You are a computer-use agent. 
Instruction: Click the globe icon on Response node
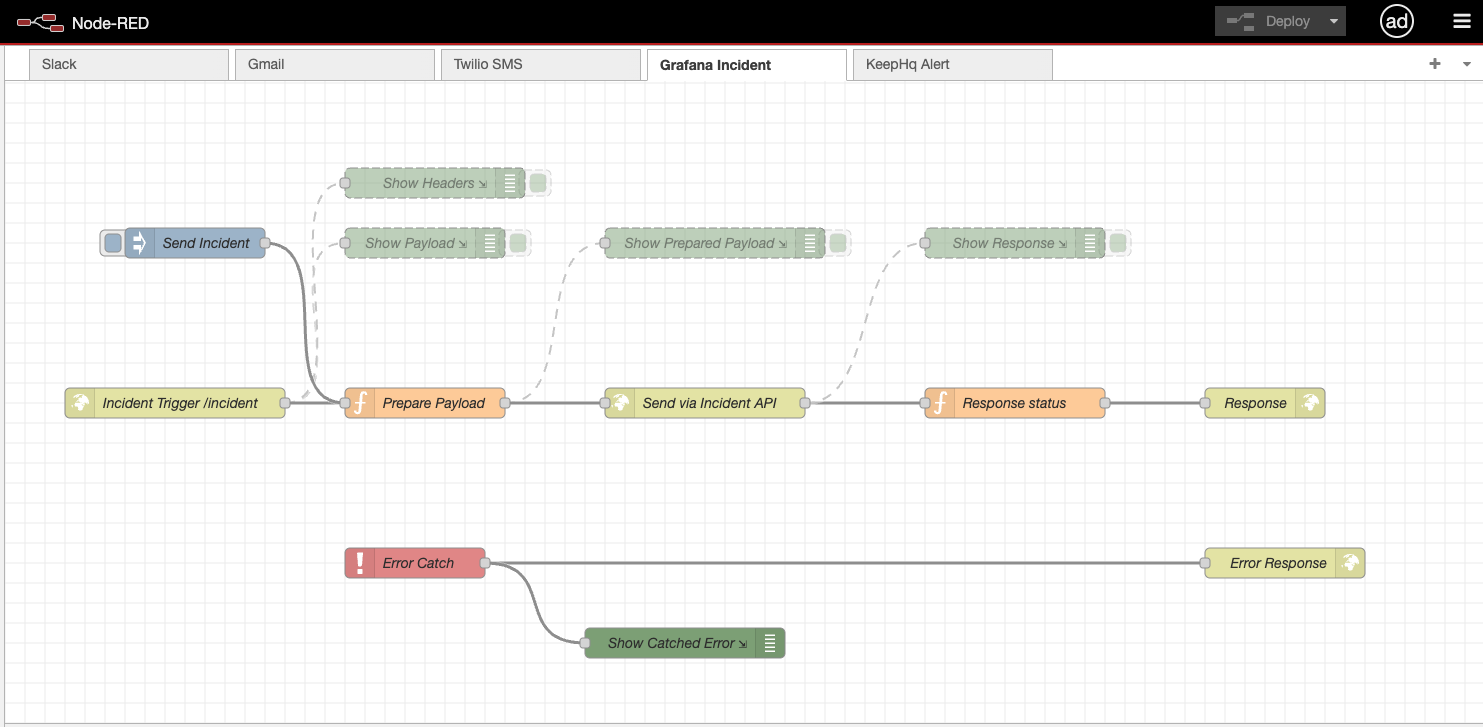point(1310,403)
